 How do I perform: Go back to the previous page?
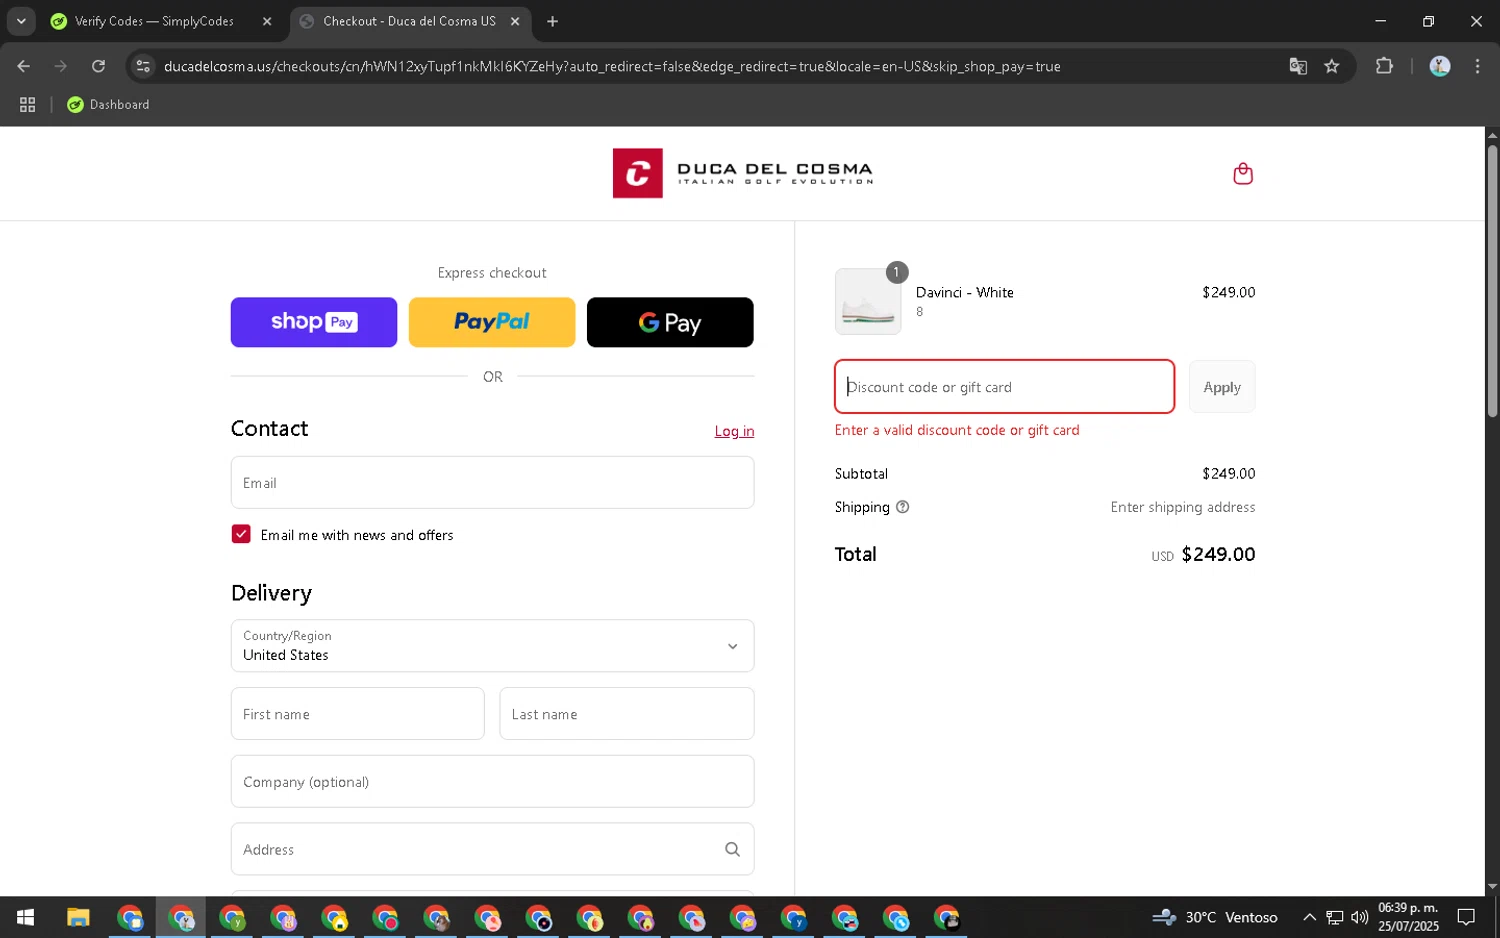pyautogui.click(x=24, y=66)
